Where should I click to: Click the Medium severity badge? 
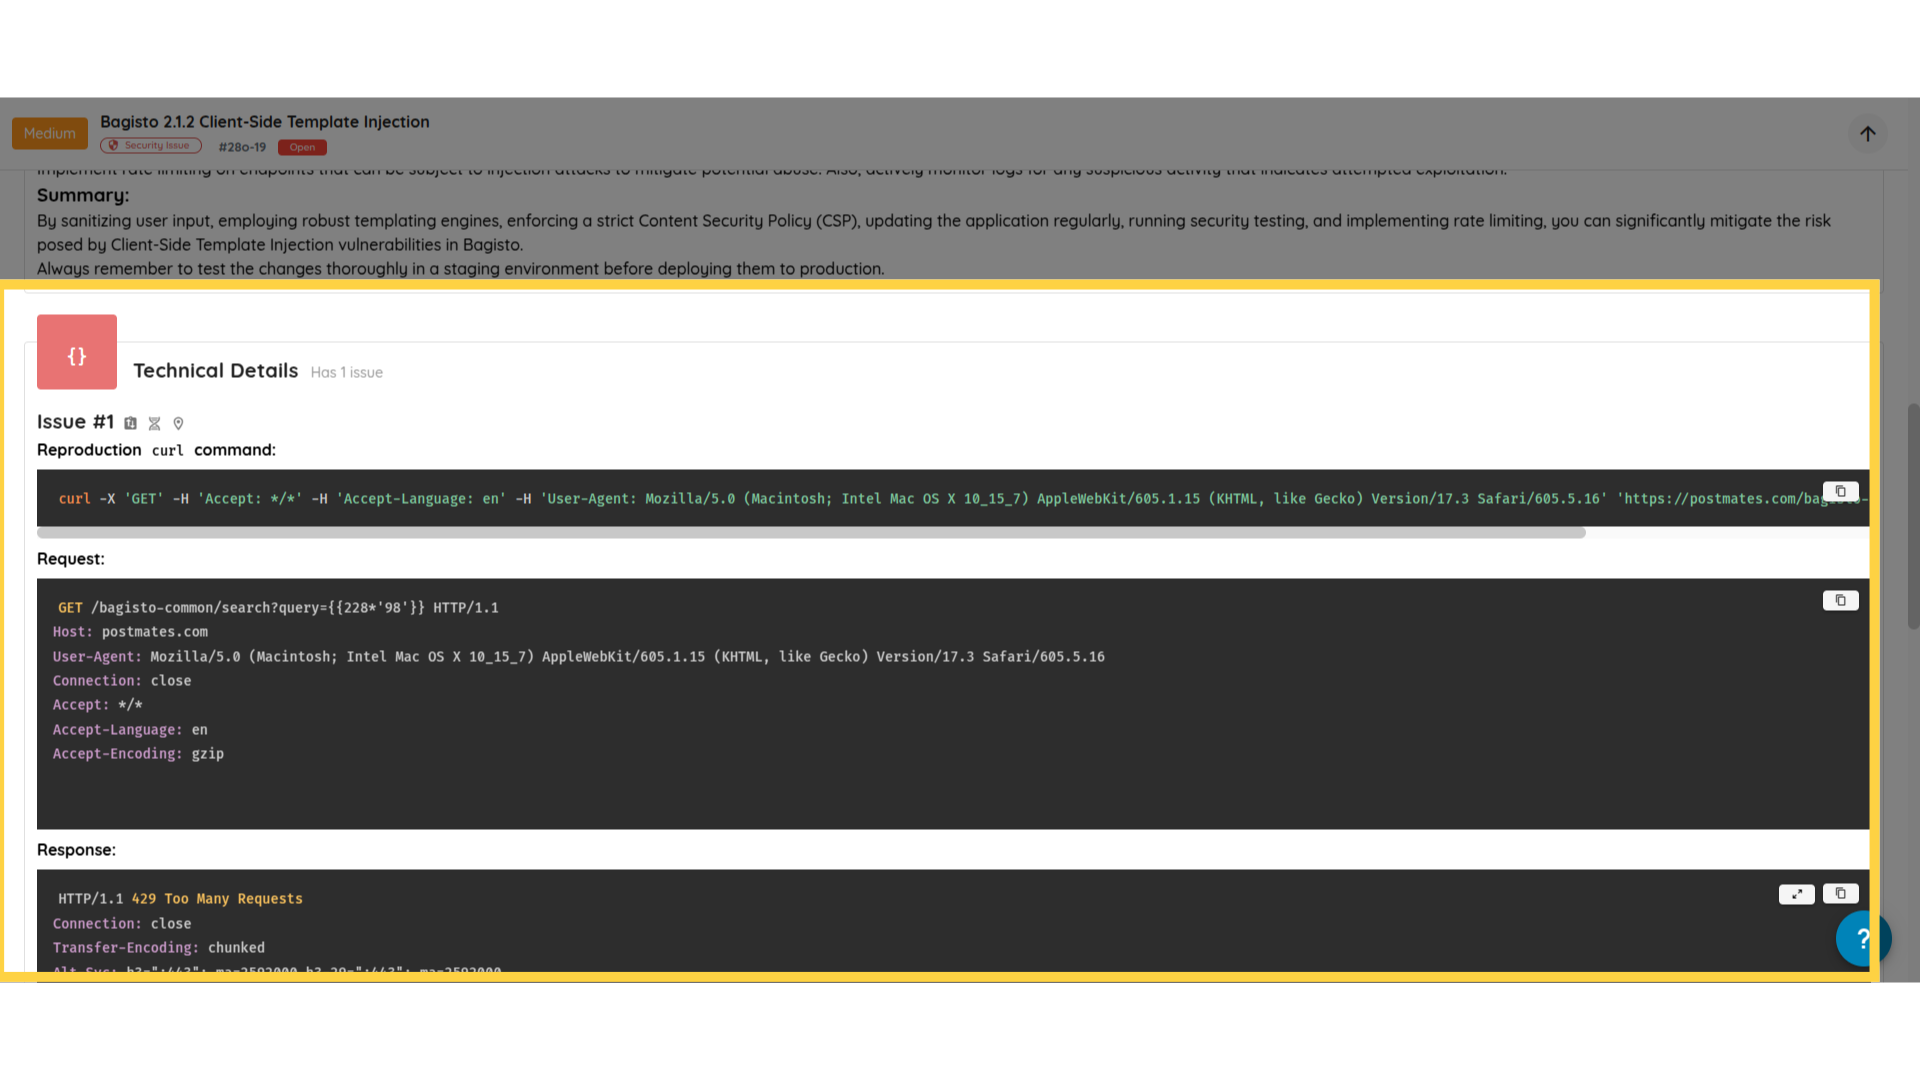(50, 133)
